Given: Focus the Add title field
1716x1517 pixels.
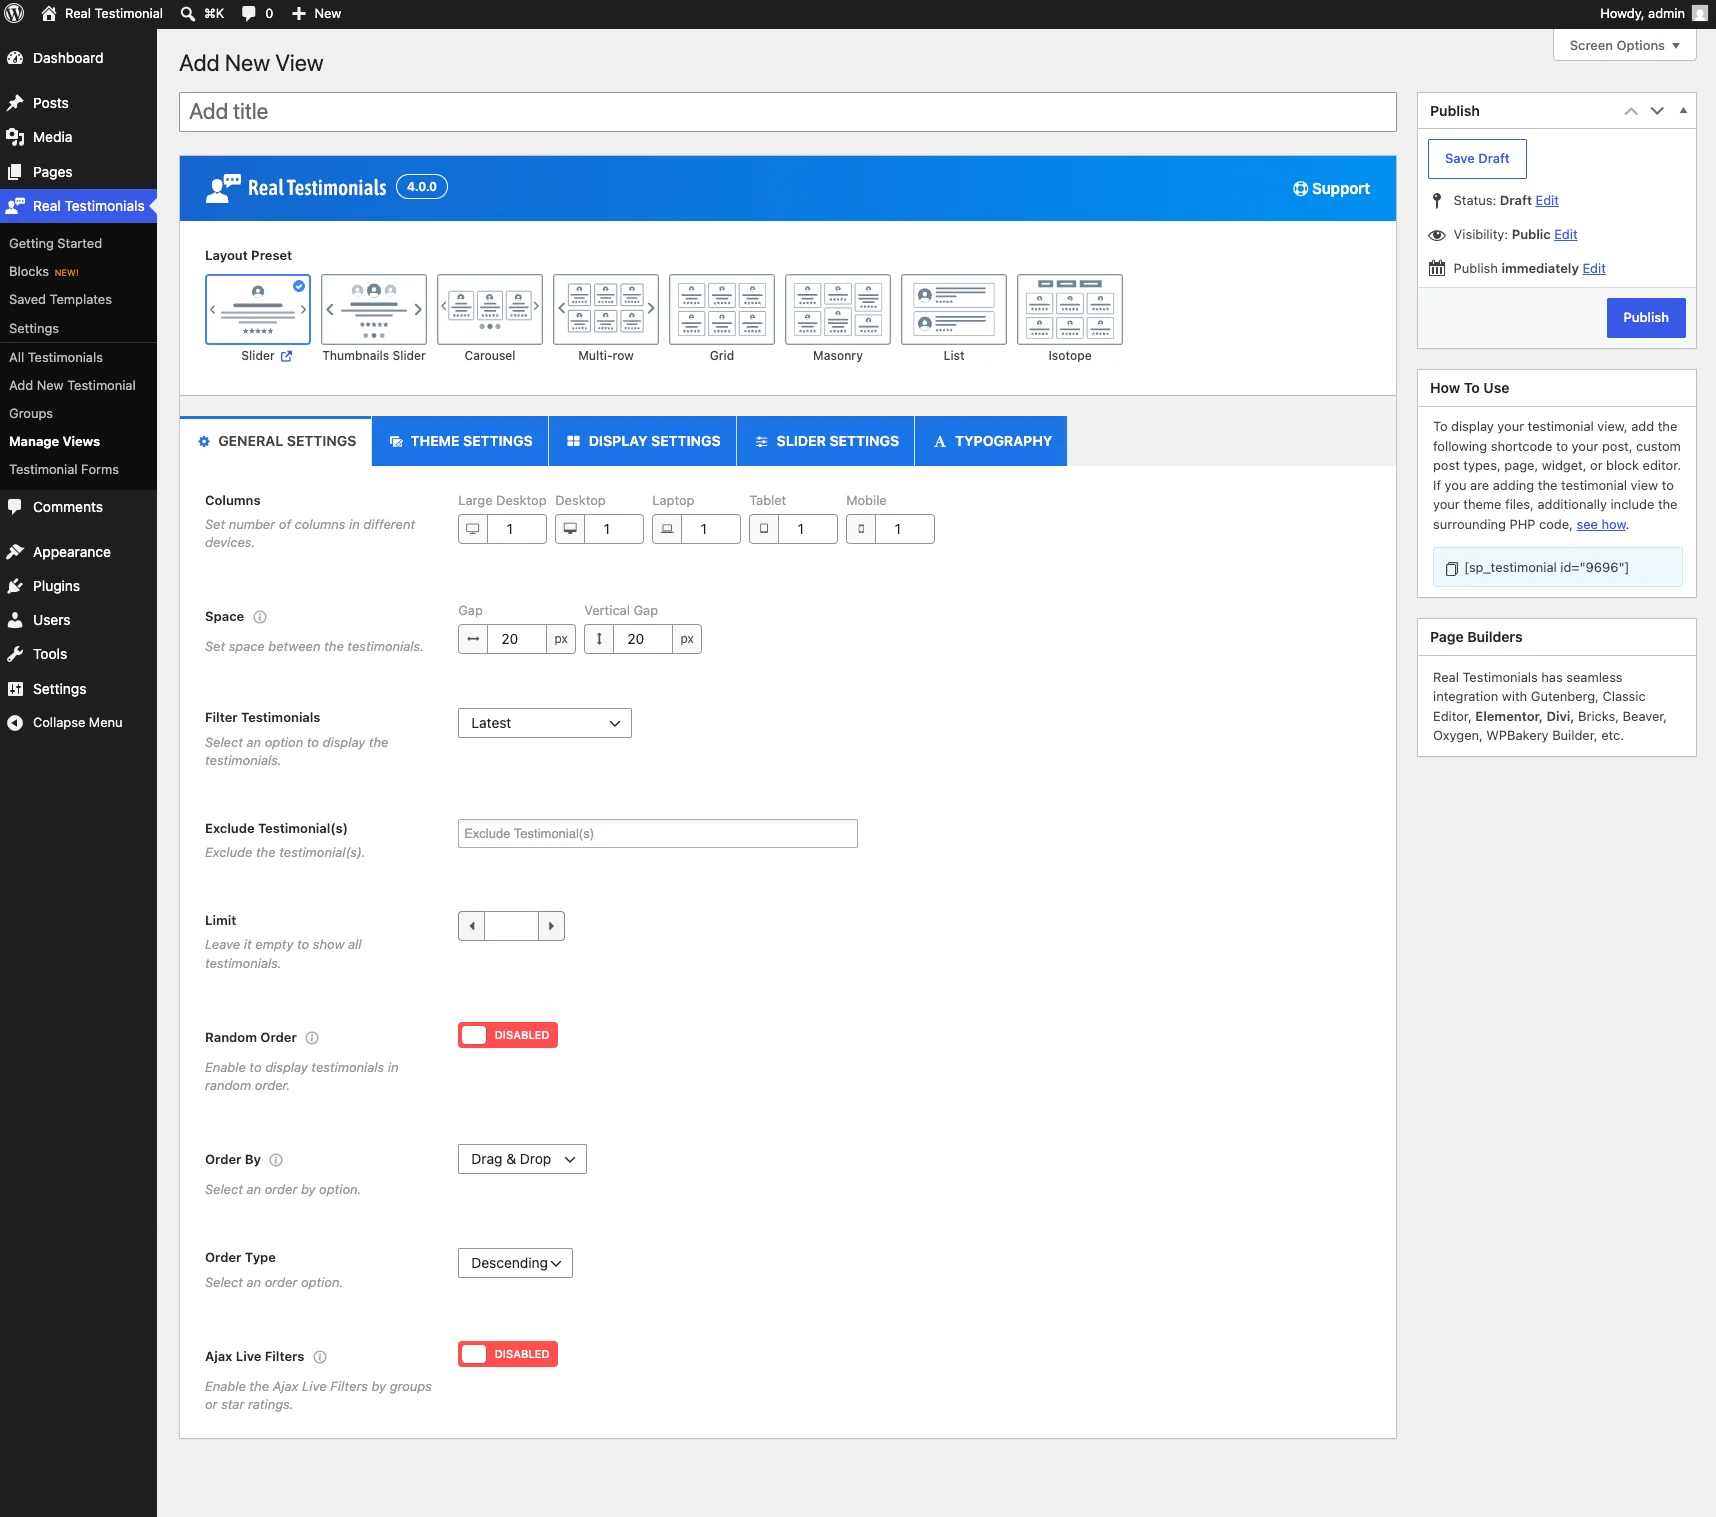Looking at the screenshot, I should (x=788, y=112).
